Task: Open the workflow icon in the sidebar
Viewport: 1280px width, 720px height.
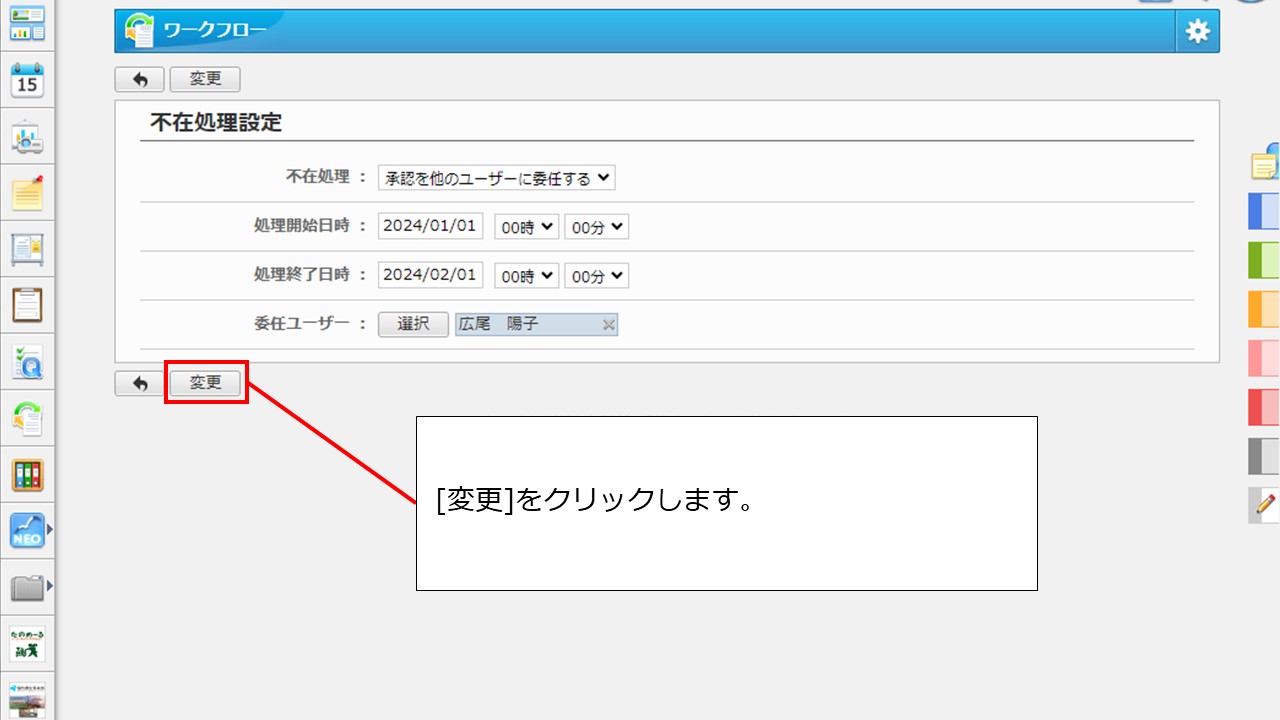Action: tap(27, 417)
